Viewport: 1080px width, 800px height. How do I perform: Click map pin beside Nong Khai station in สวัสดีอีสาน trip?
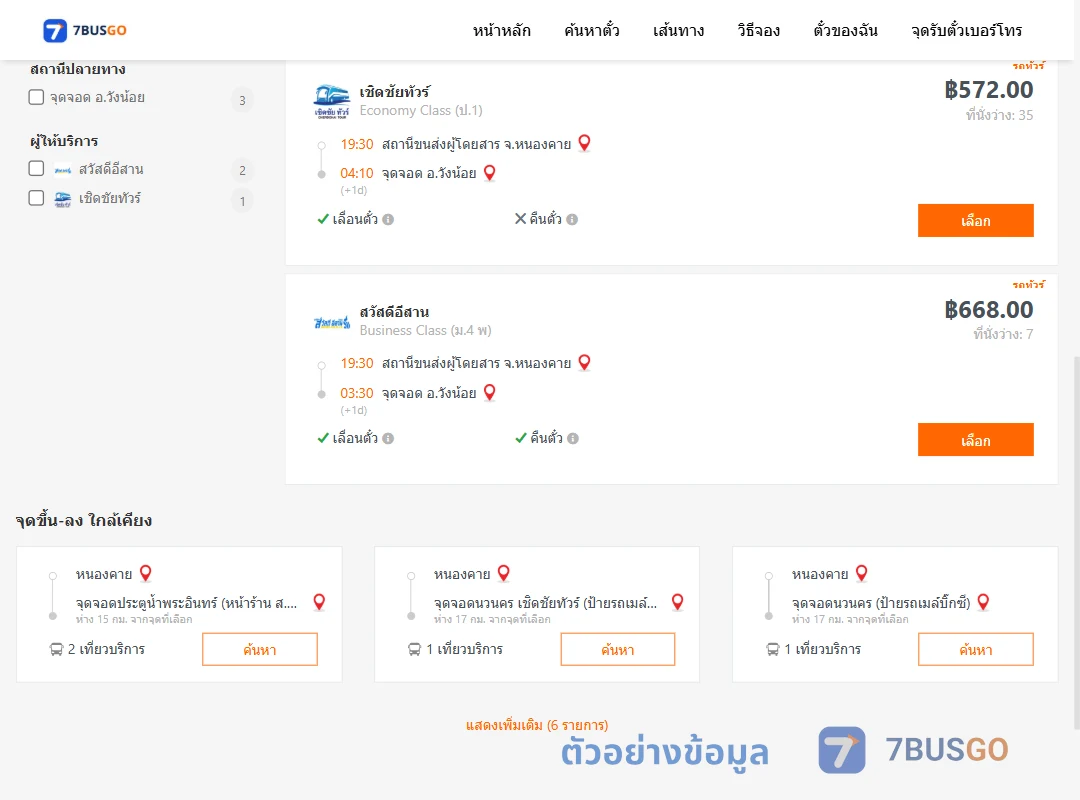(x=584, y=362)
